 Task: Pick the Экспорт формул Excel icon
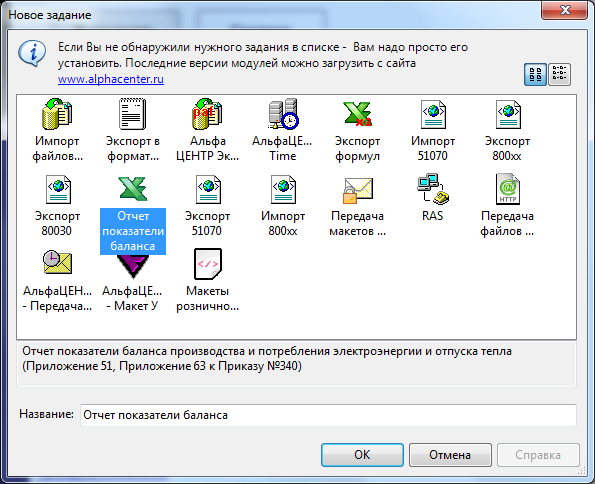[357, 114]
